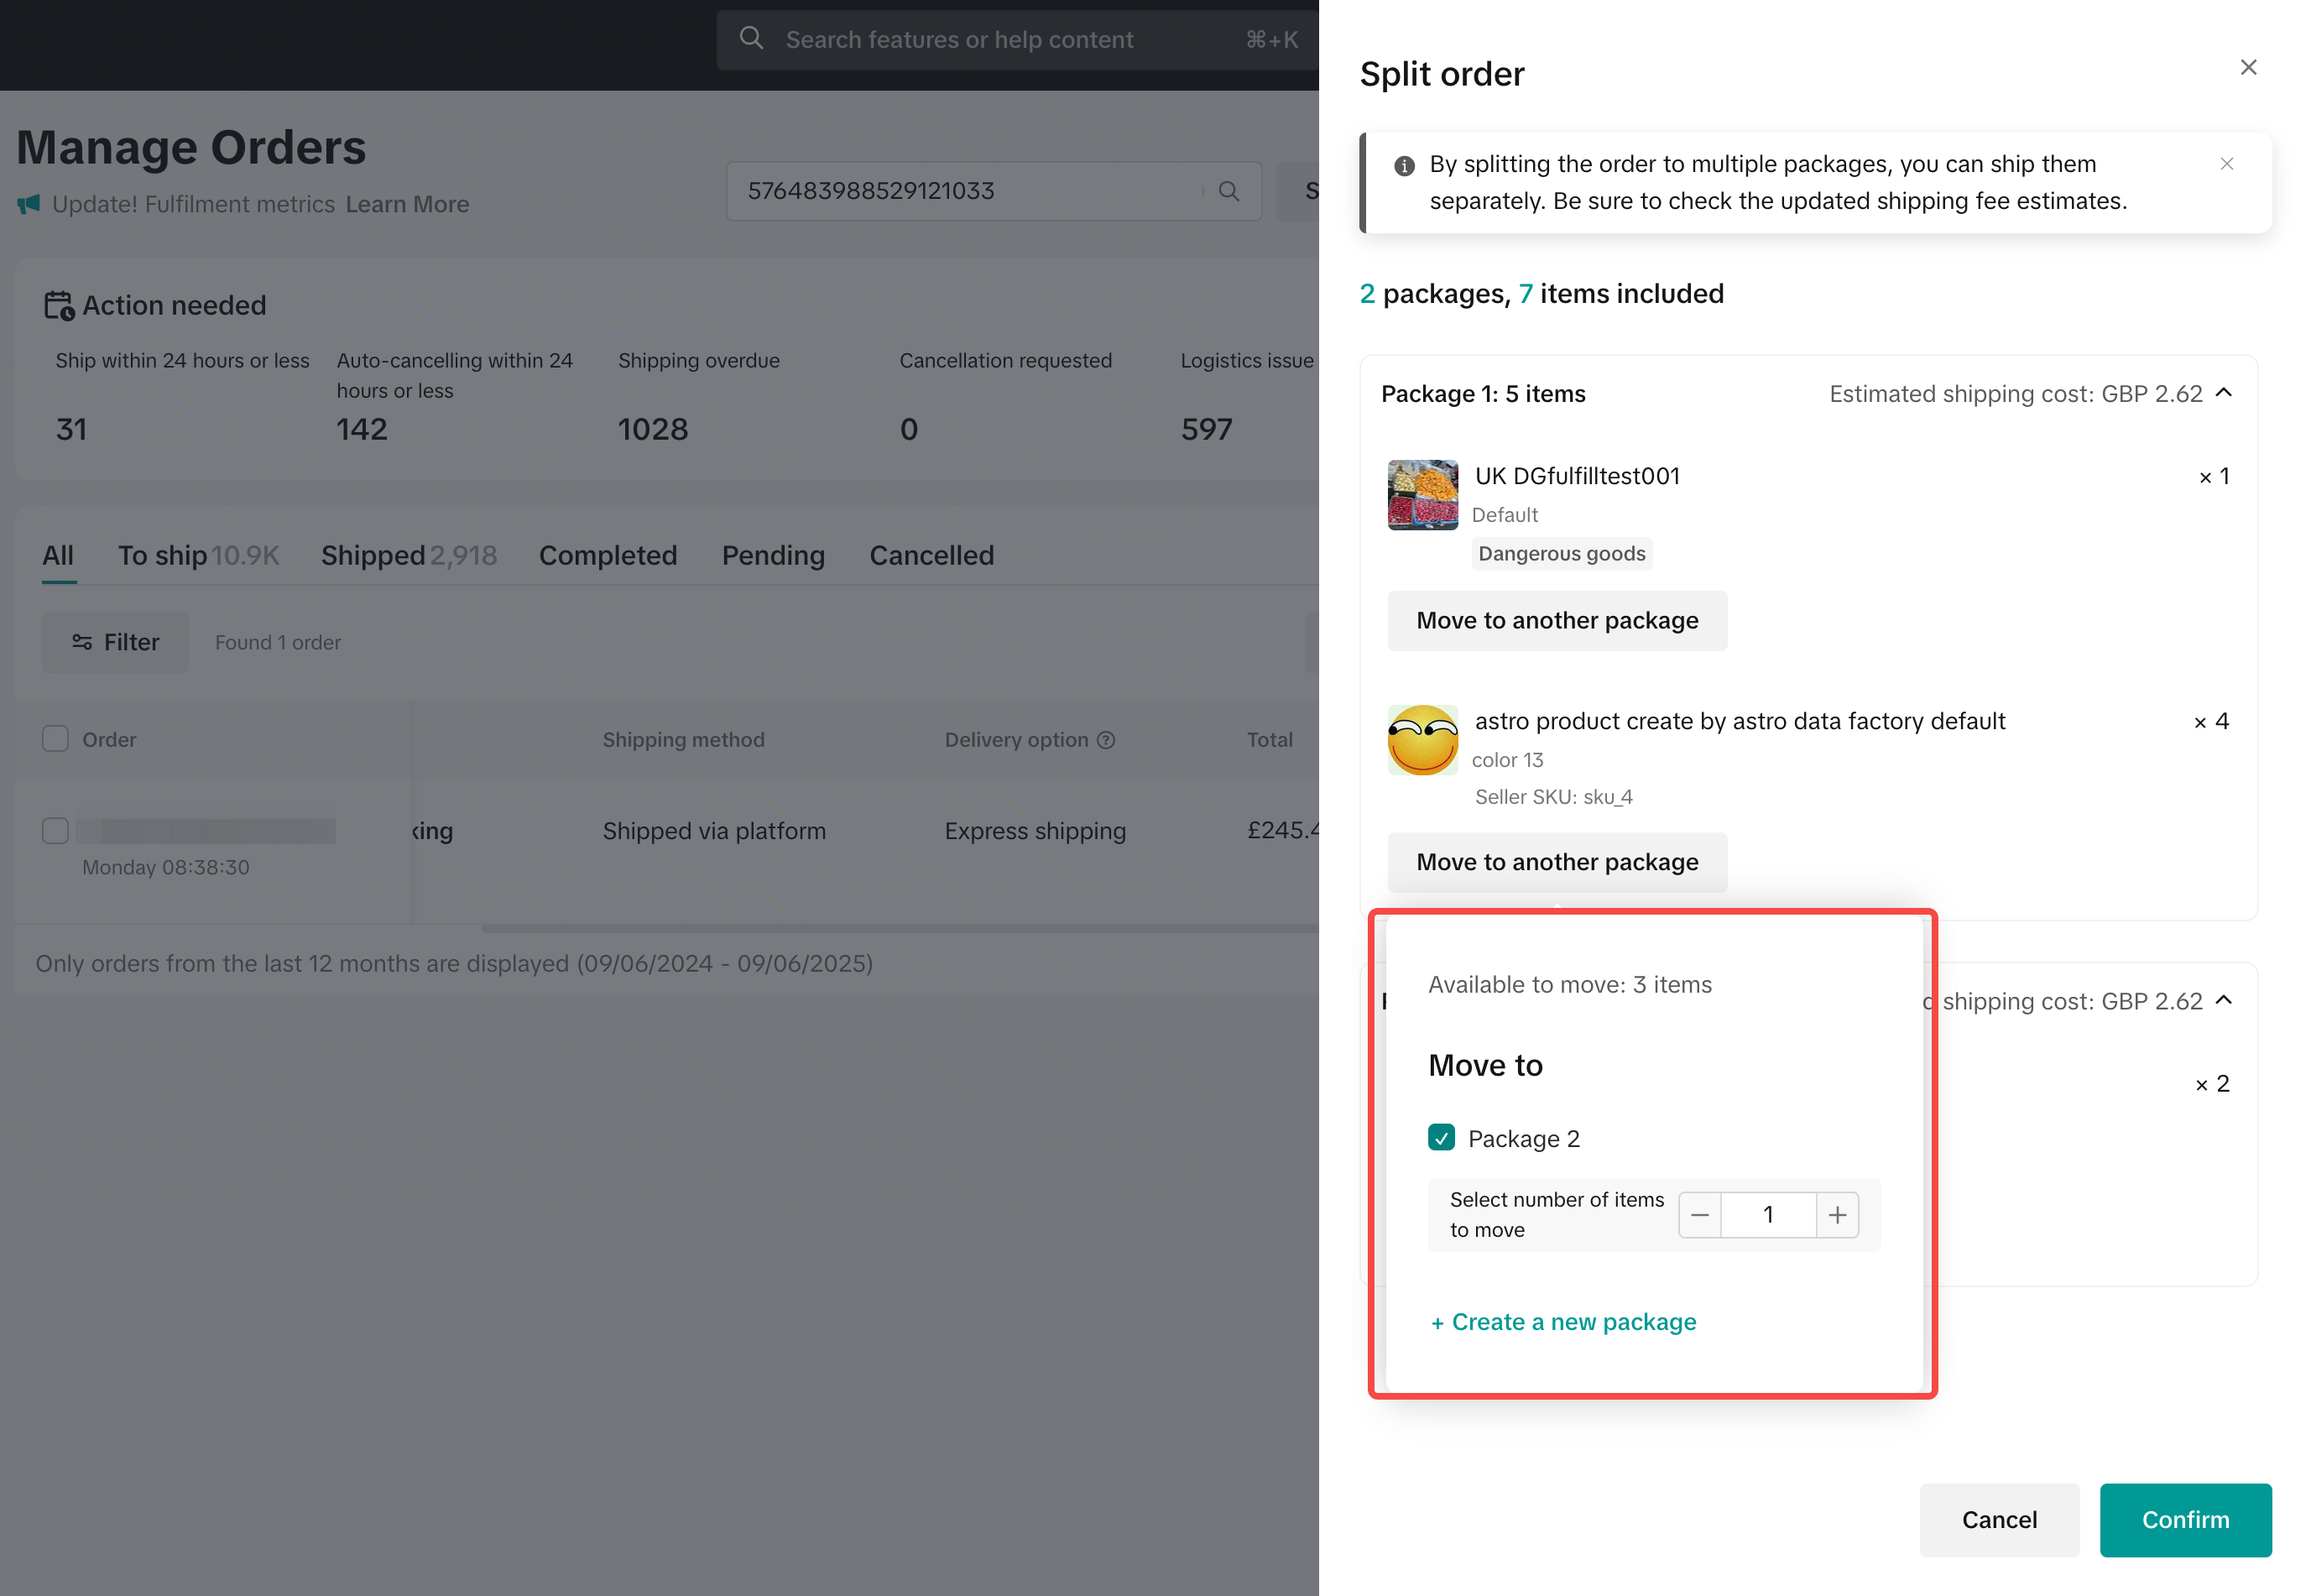Select all orders header checkbox

(55, 739)
